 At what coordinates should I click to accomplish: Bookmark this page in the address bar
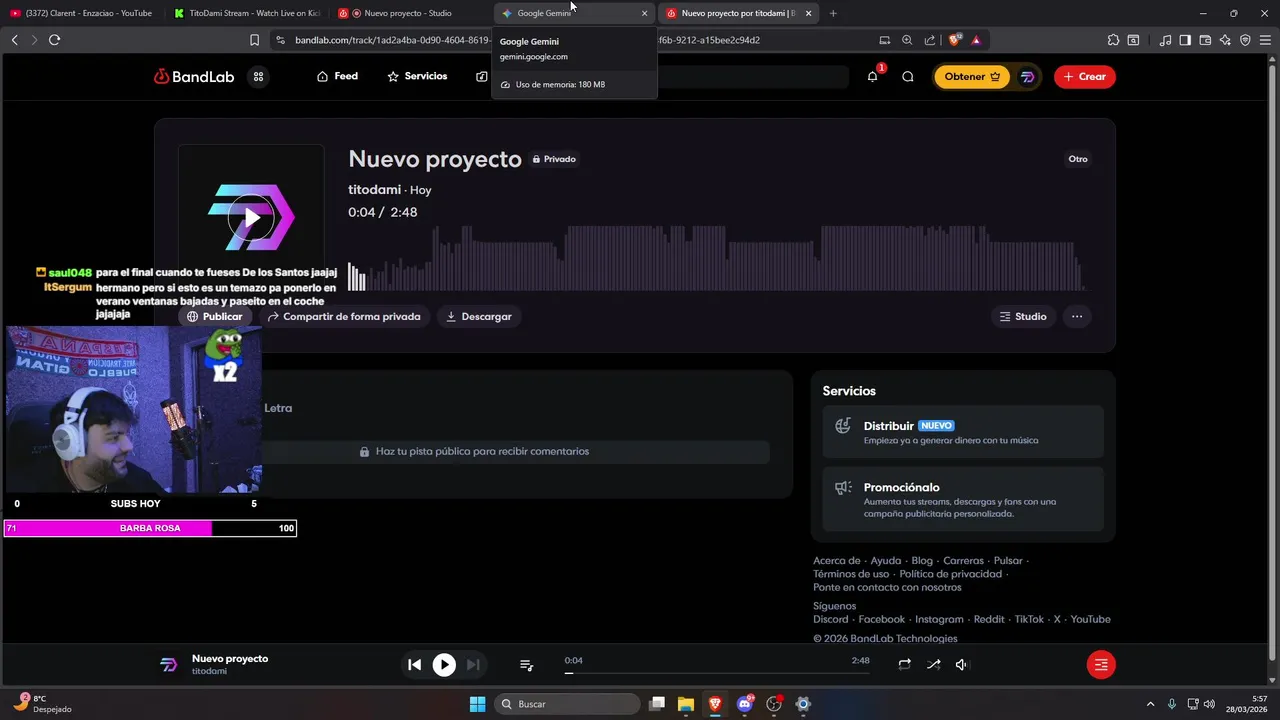pyautogui.click(x=254, y=40)
